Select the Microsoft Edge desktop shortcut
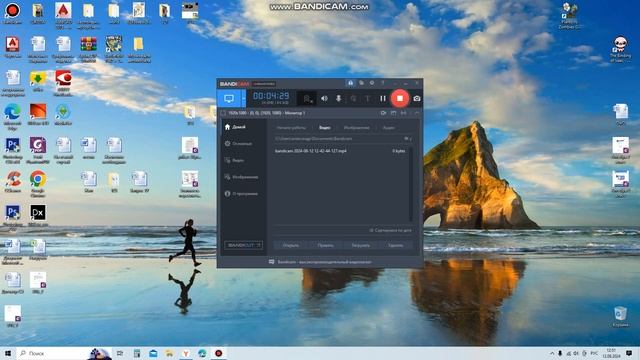 [x=13, y=116]
